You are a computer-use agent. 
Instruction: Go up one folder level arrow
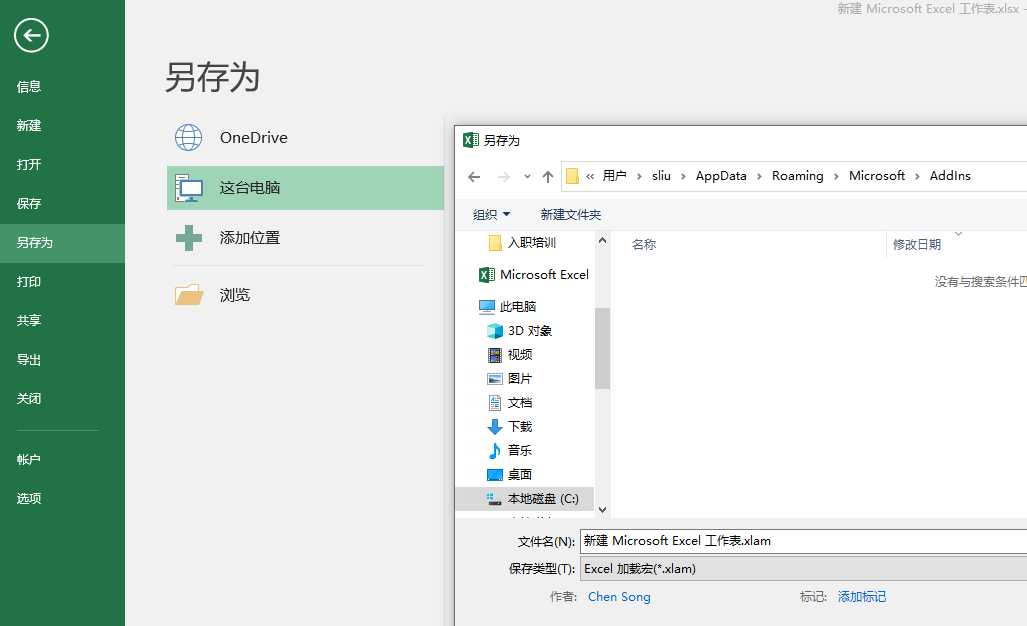(548, 176)
